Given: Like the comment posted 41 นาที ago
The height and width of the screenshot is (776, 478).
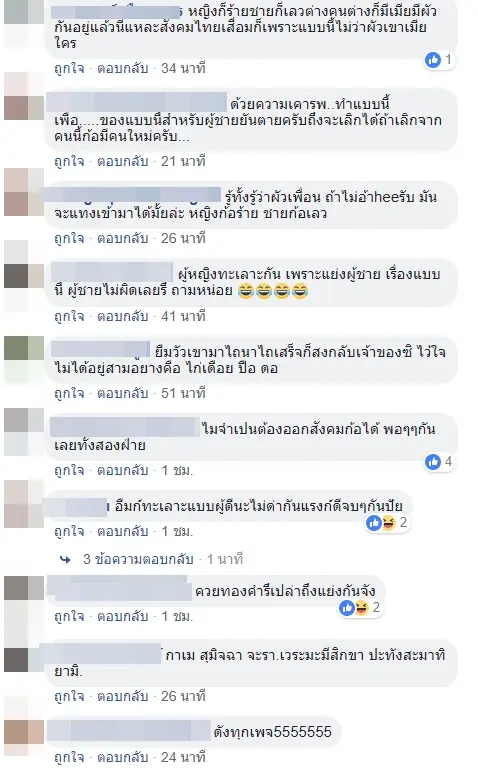Looking at the screenshot, I should (69, 316).
